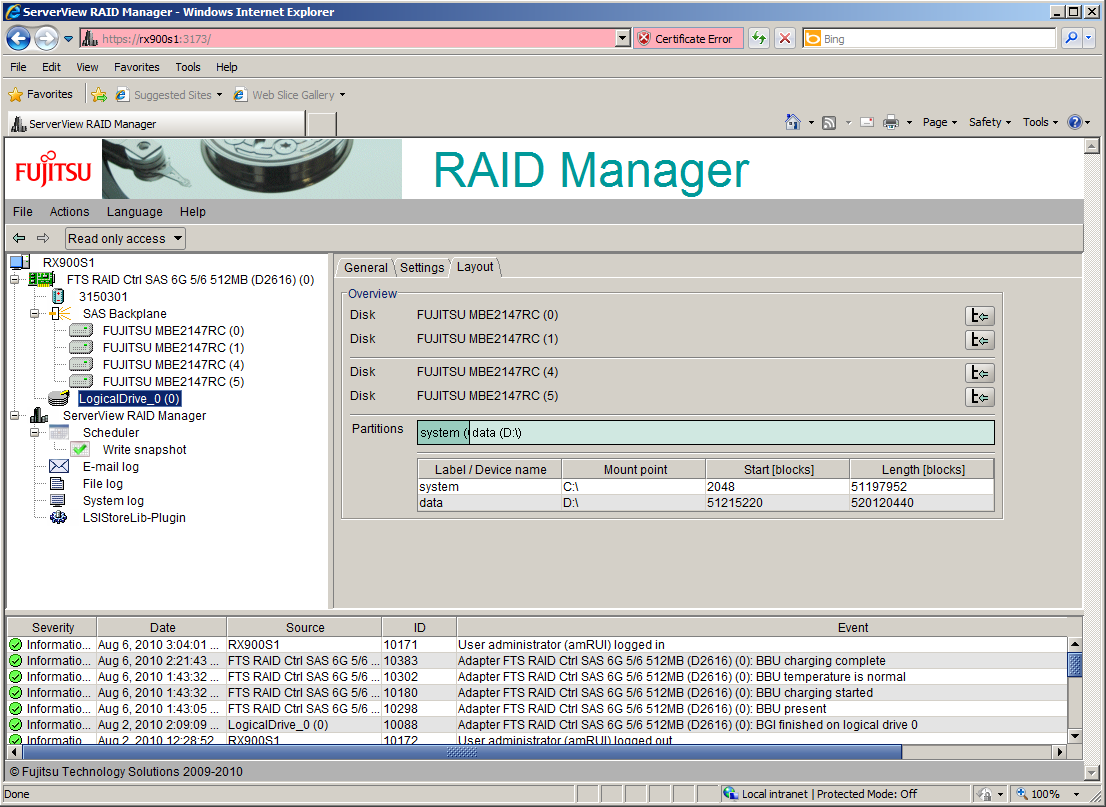This screenshot has height=807, width=1106.
Task: Switch to the Settings tab
Action: point(422,267)
